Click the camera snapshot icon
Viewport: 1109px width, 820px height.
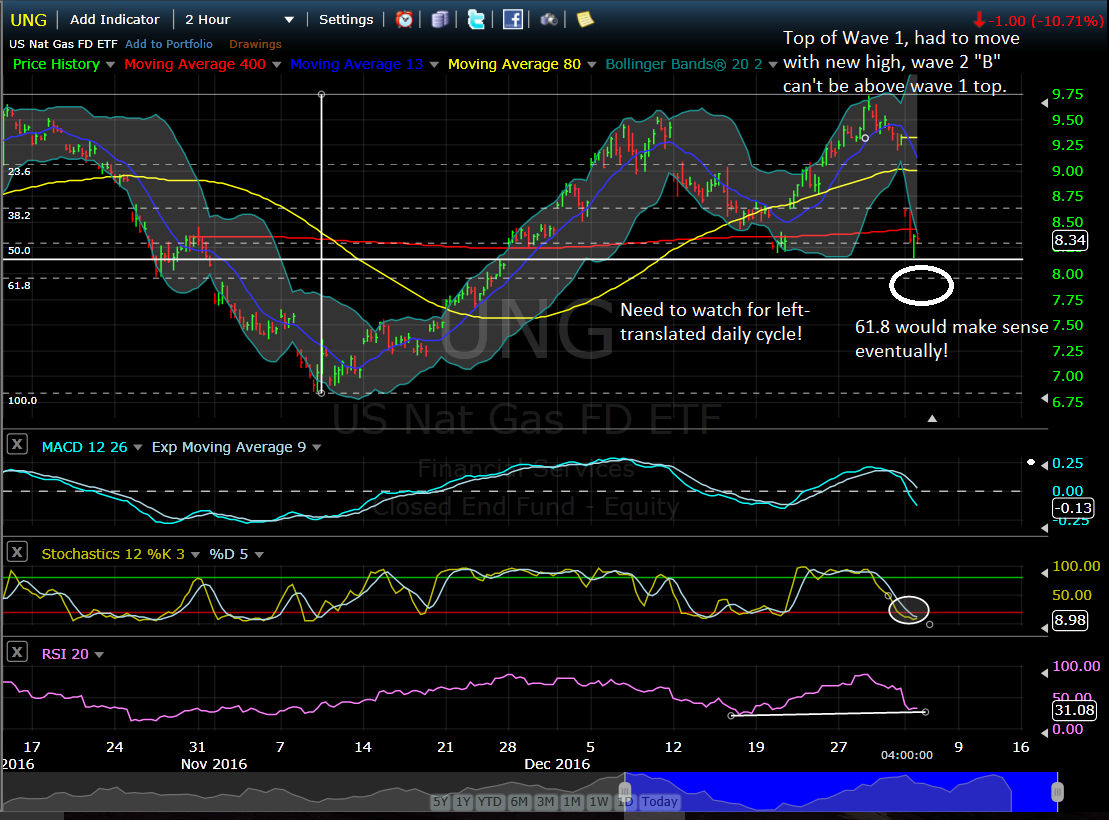548,19
